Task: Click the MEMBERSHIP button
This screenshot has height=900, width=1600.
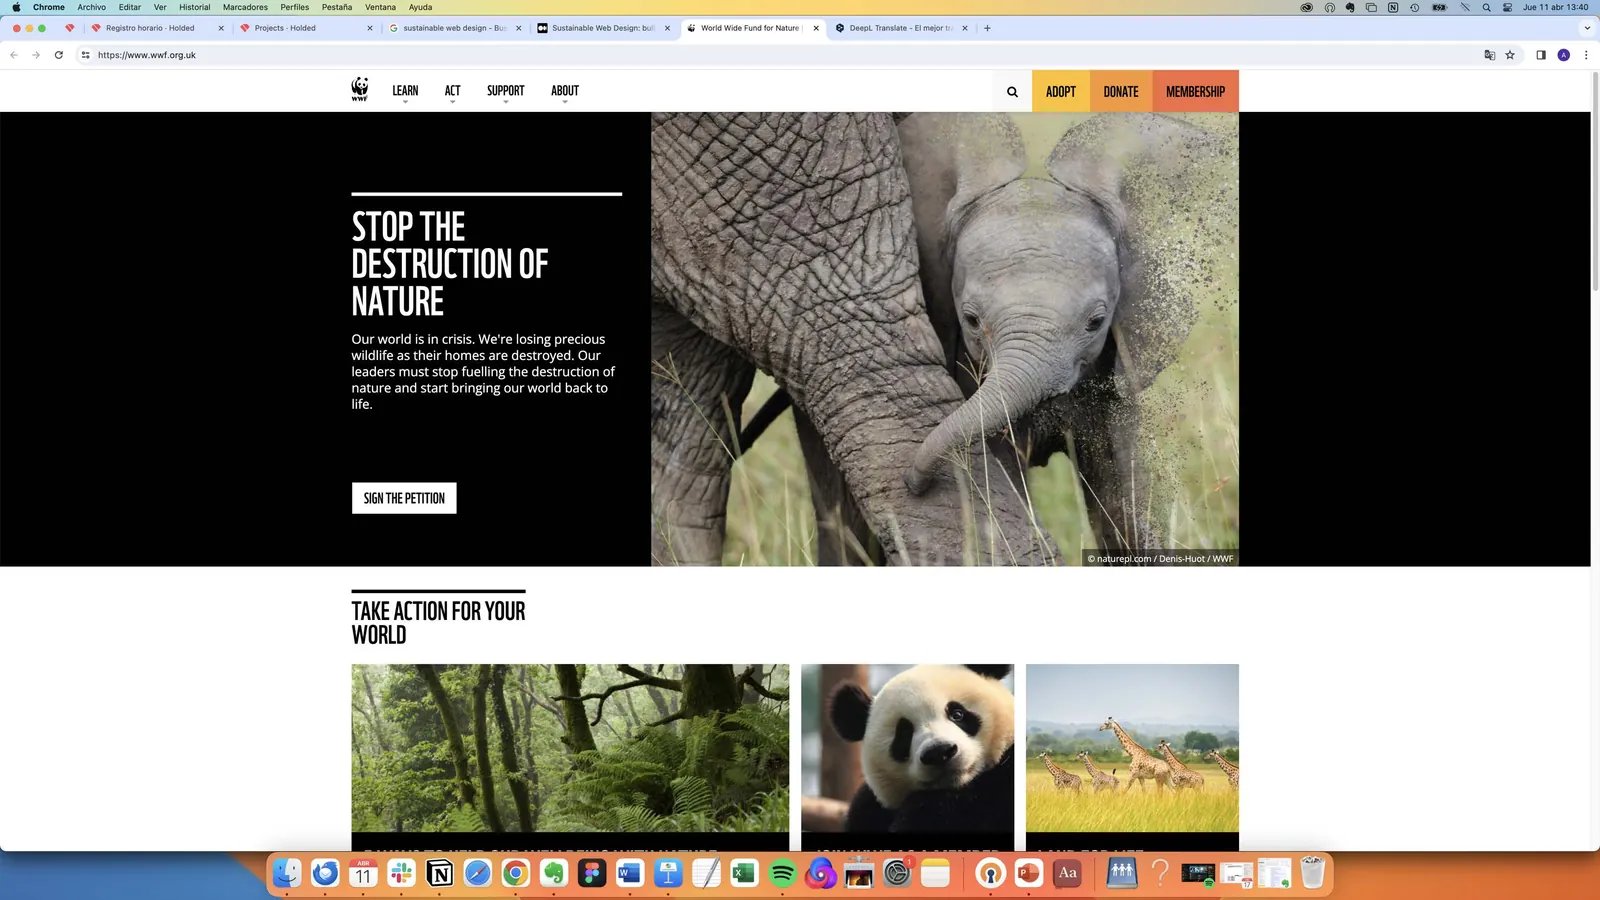Action: pyautogui.click(x=1195, y=91)
